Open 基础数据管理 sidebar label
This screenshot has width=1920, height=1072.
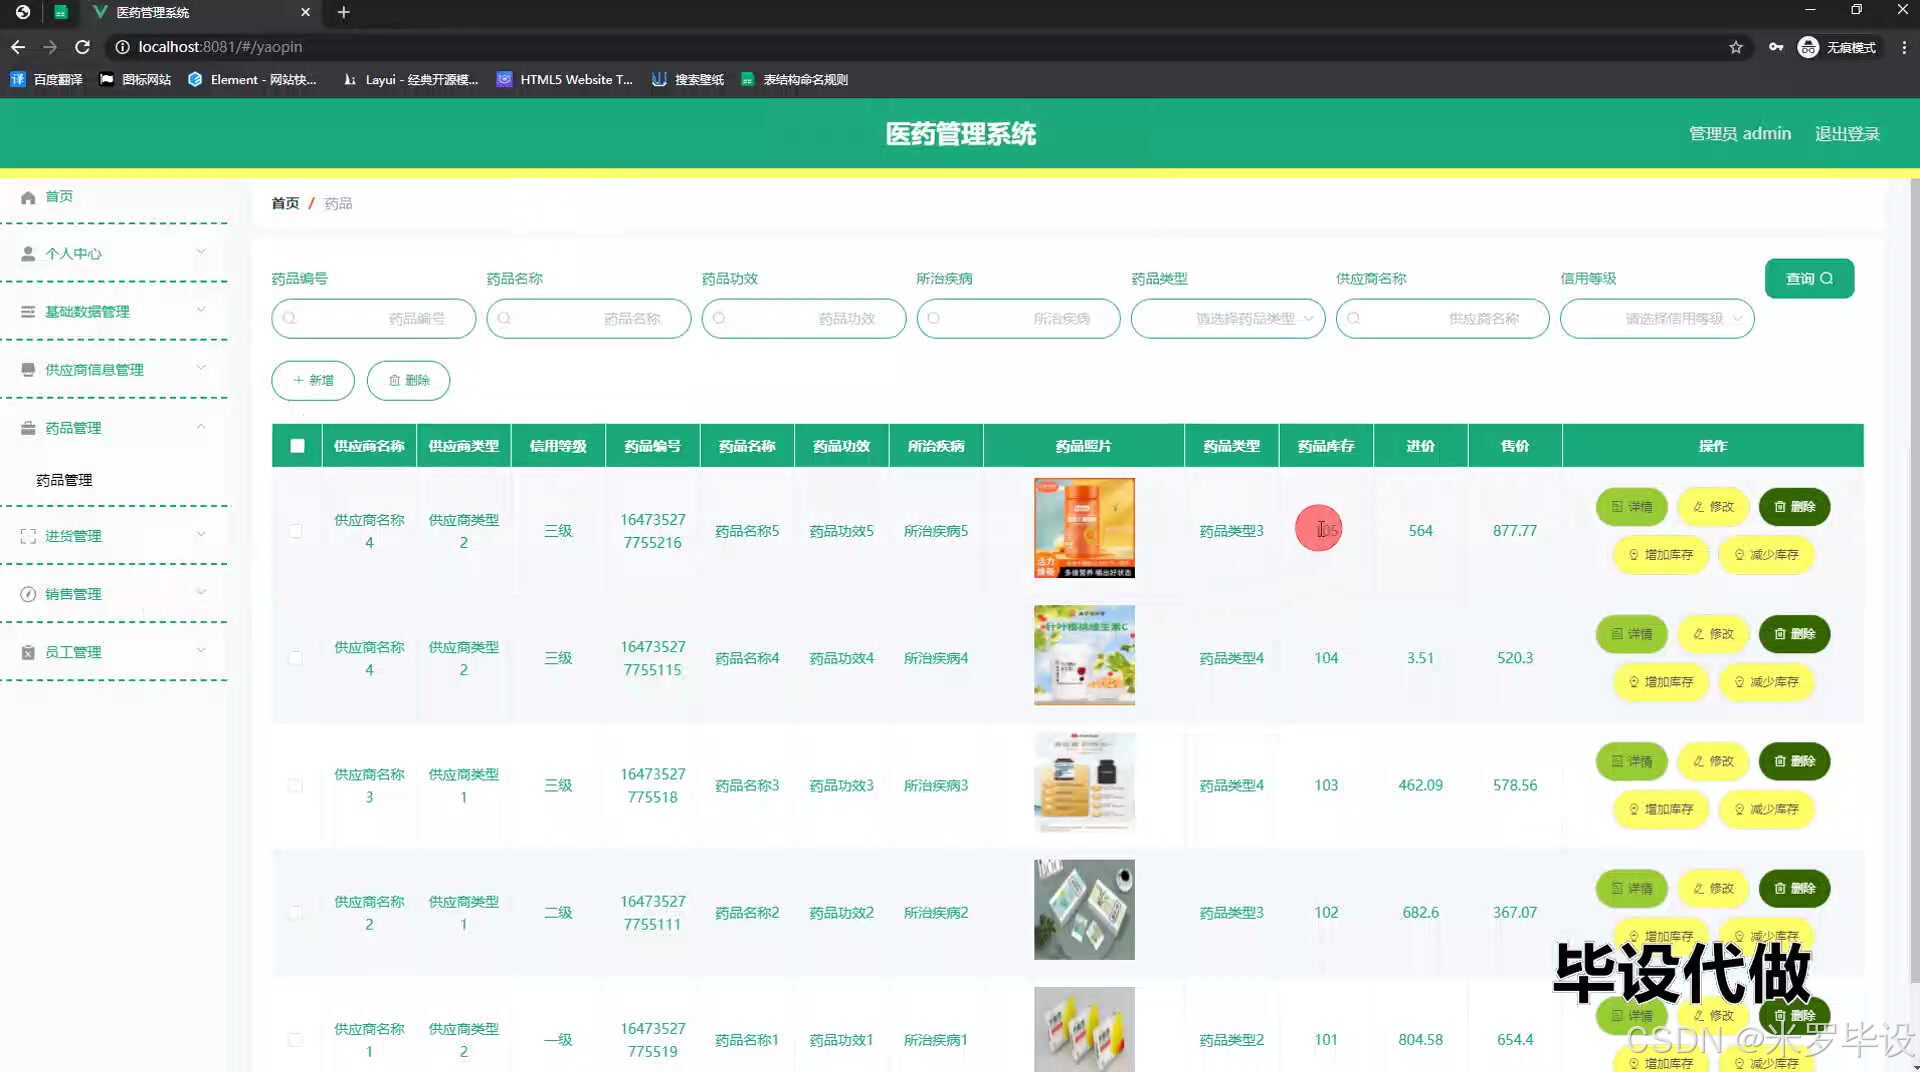click(x=87, y=312)
